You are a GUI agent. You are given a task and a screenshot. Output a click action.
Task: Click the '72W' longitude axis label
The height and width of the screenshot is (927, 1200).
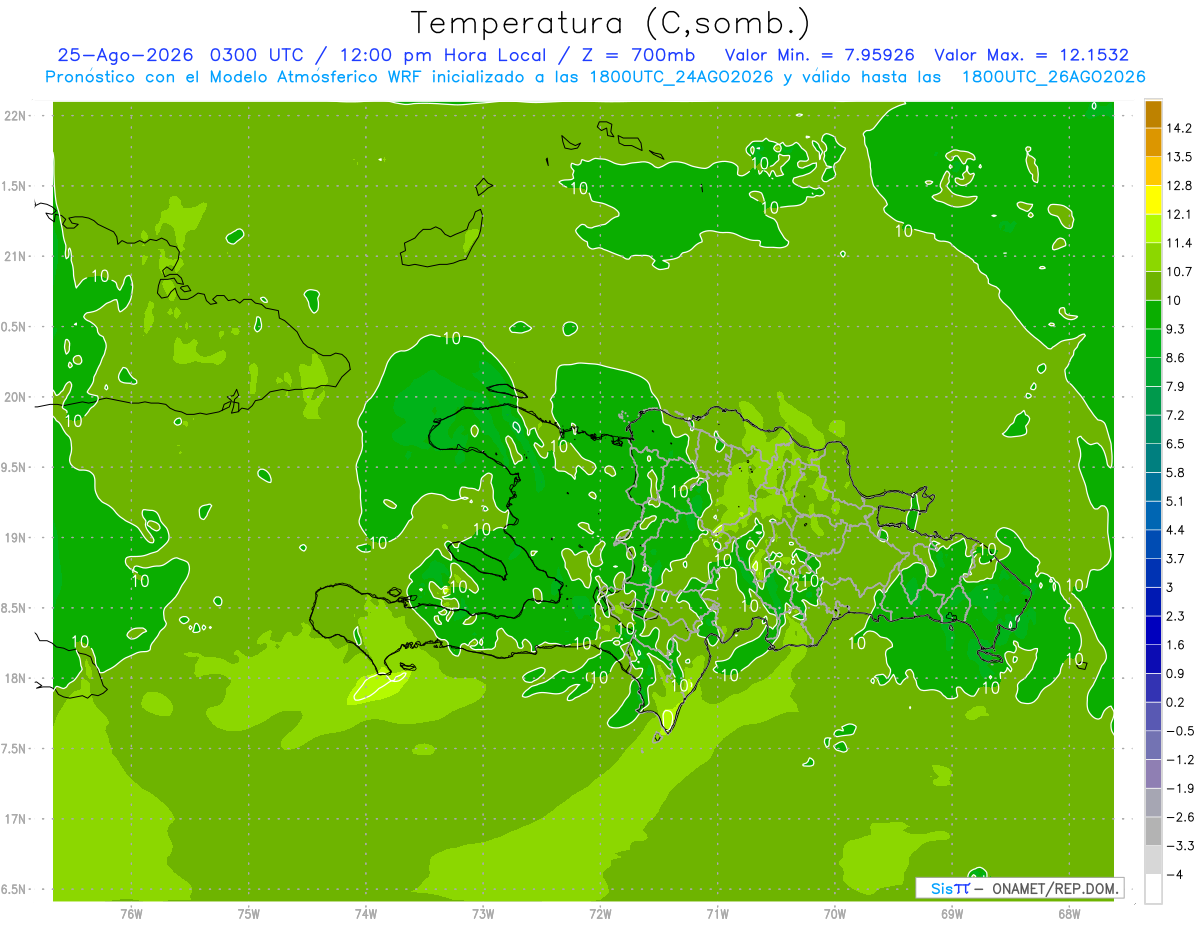coord(600,914)
